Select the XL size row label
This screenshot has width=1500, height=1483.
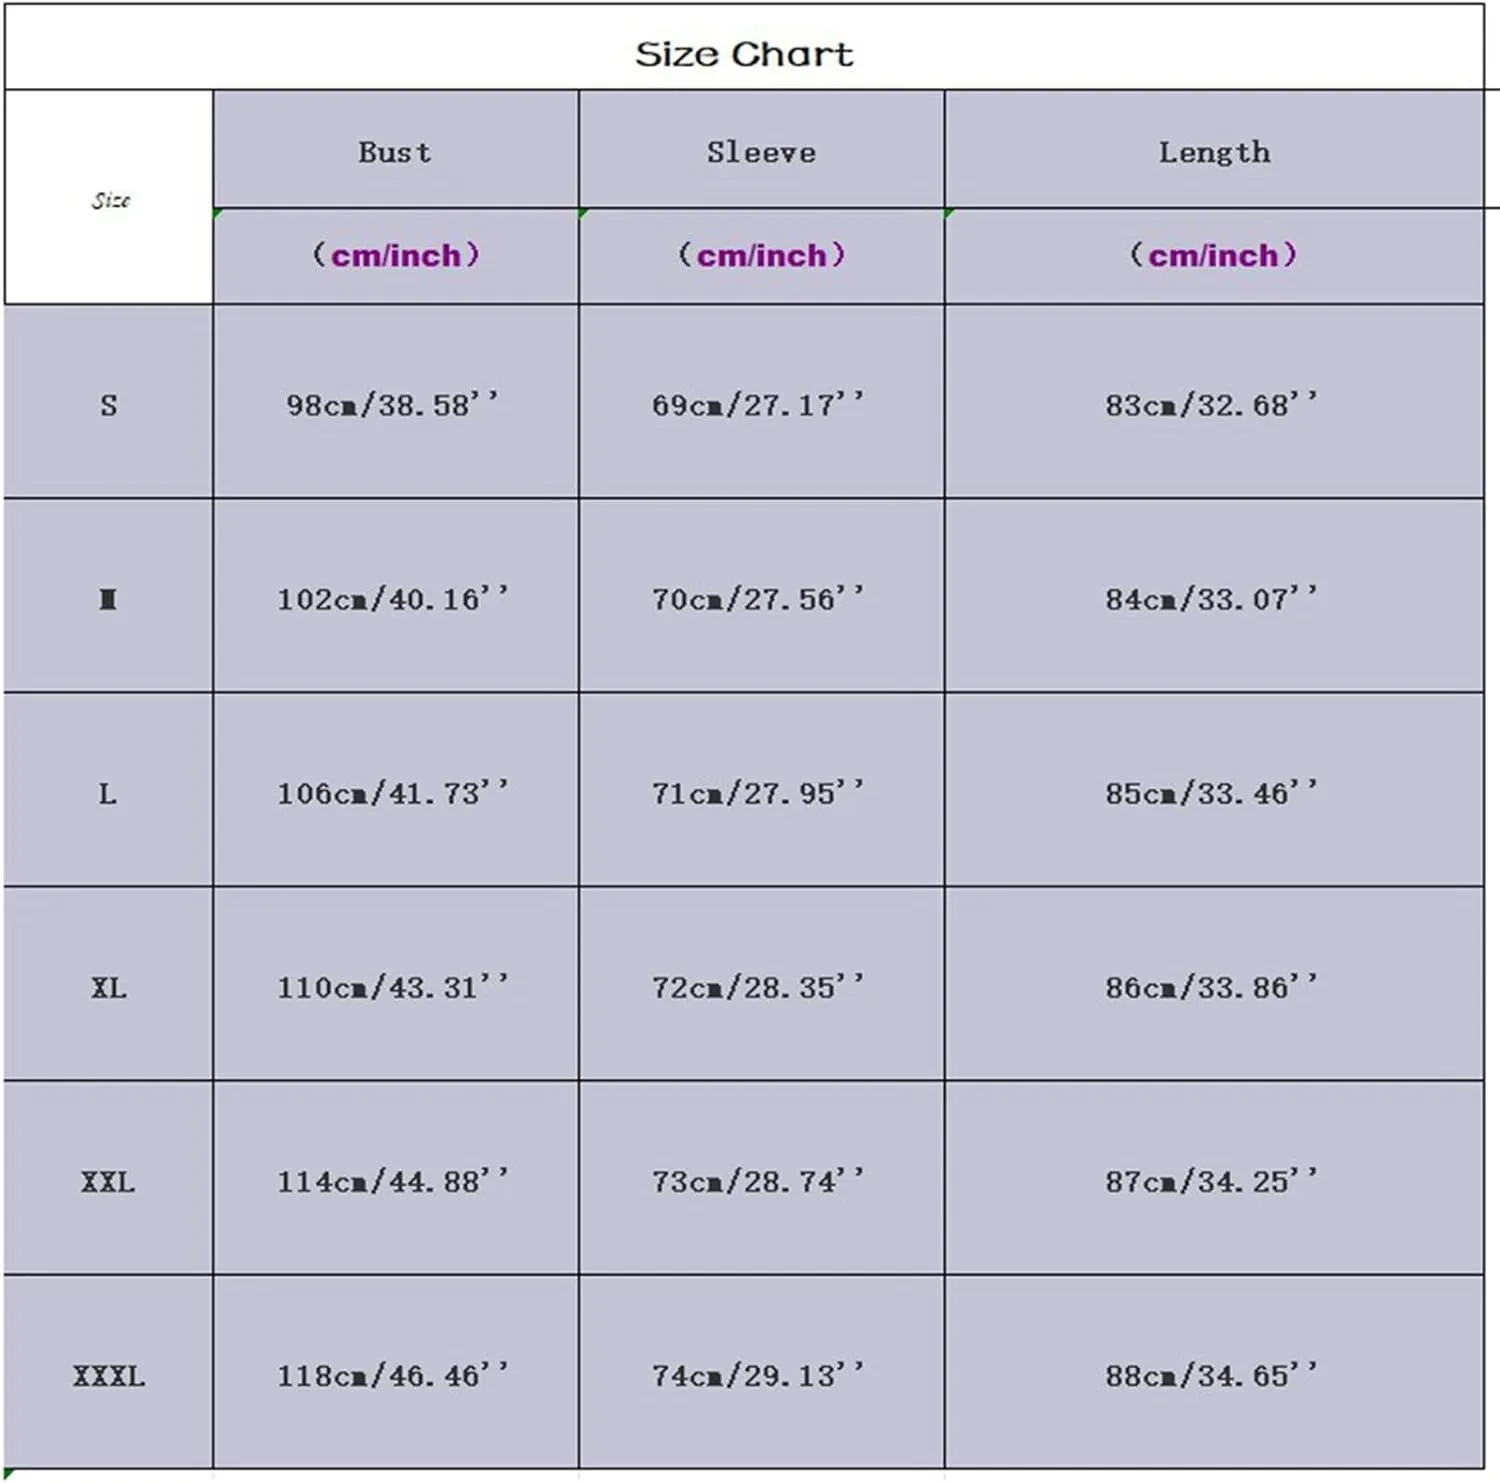coord(108,984)
